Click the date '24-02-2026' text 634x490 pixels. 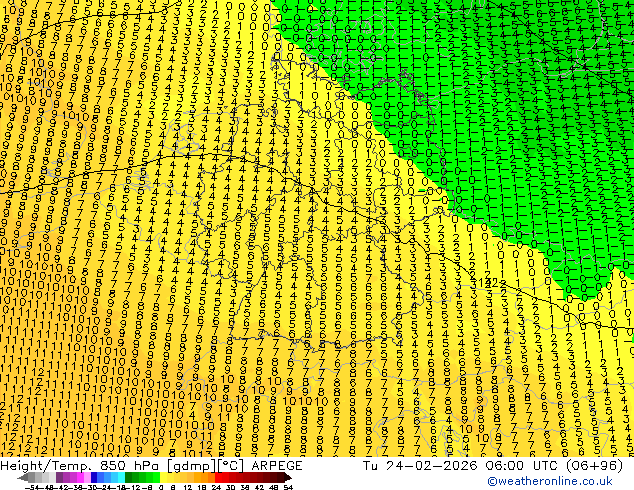point(431,466)
